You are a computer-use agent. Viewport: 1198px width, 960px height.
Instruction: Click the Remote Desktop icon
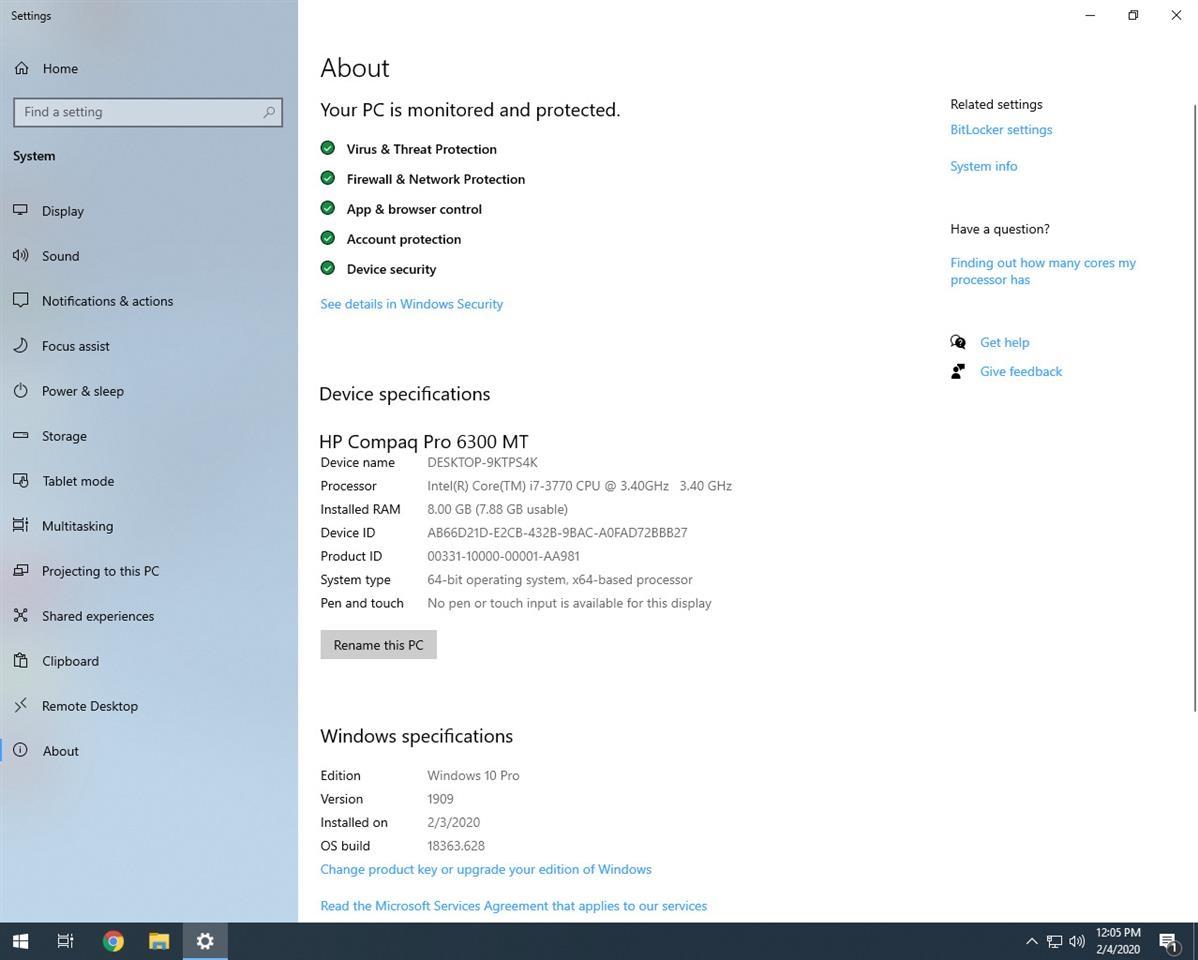tap(21, 705)
